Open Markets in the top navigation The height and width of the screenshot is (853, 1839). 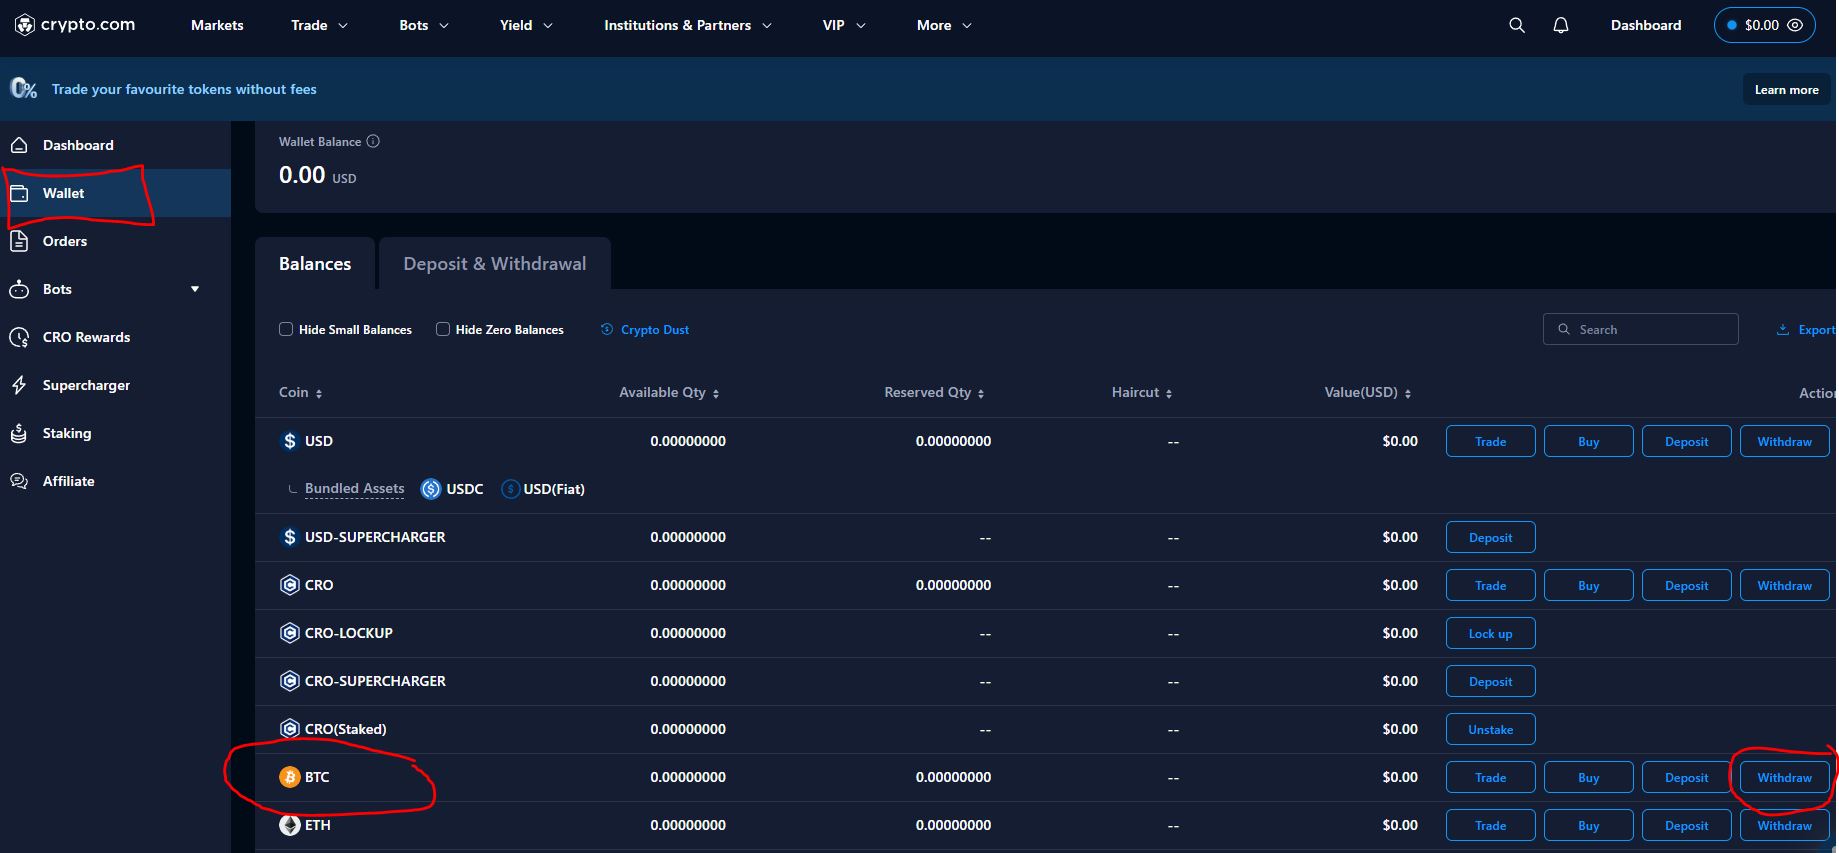pos(217,25)
